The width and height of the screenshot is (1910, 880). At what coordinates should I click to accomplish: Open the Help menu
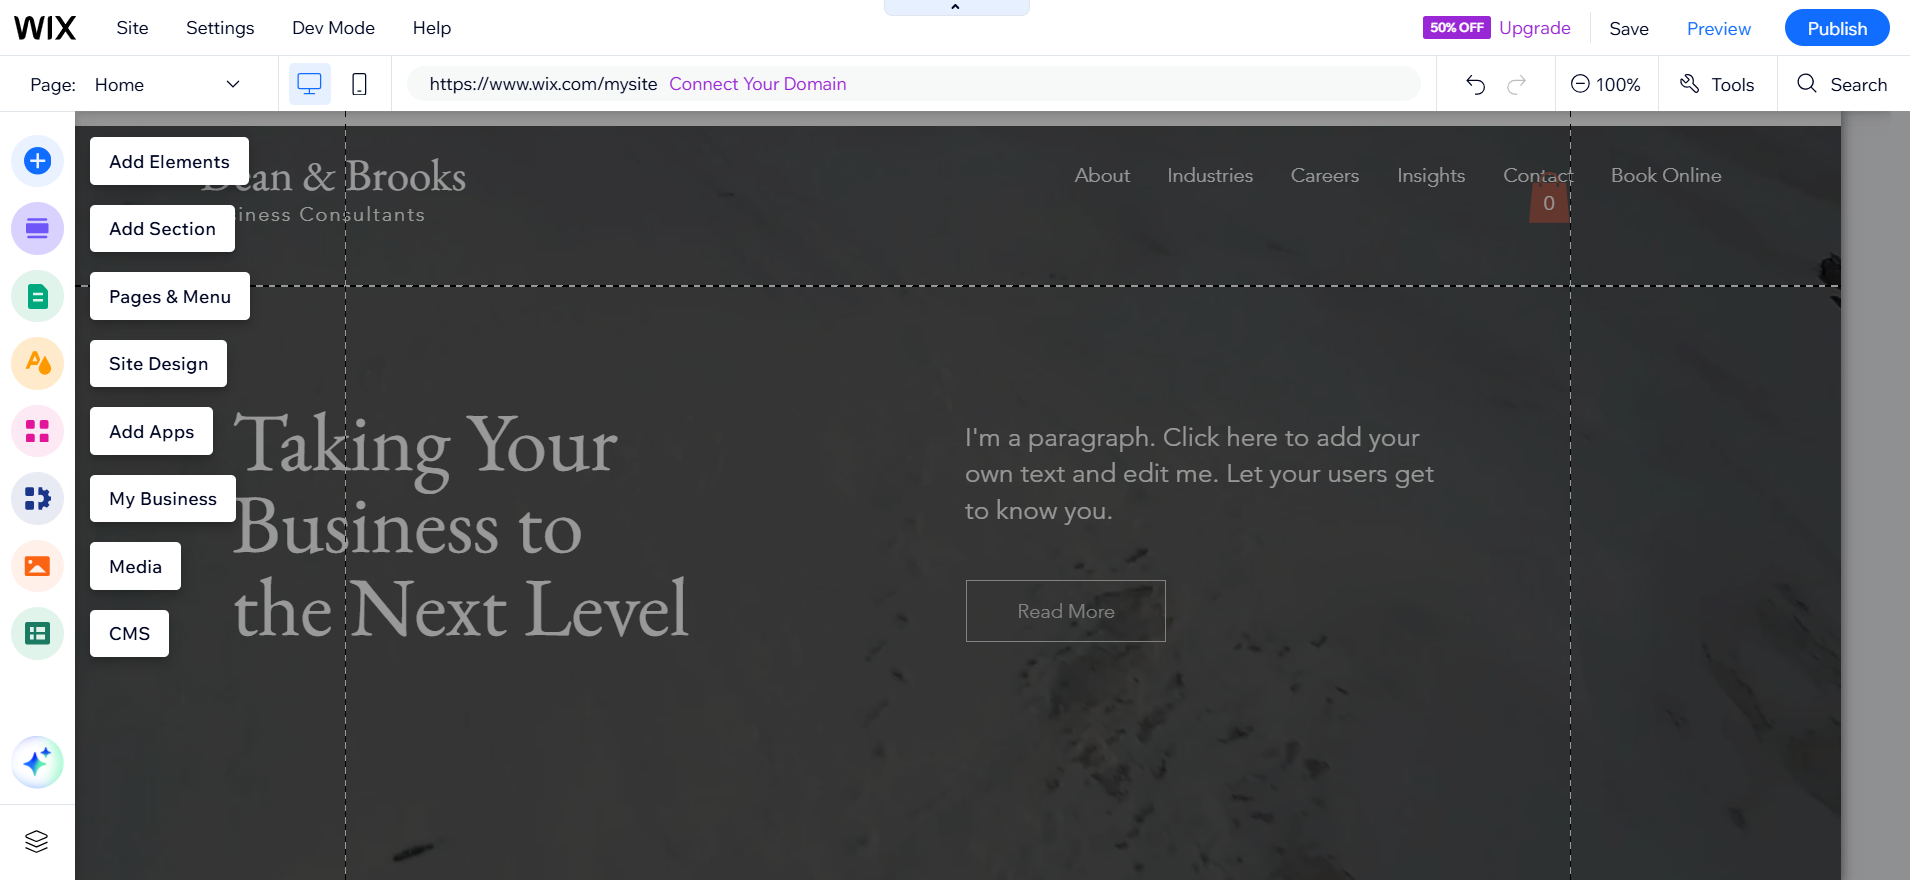[x=432, y=28]
